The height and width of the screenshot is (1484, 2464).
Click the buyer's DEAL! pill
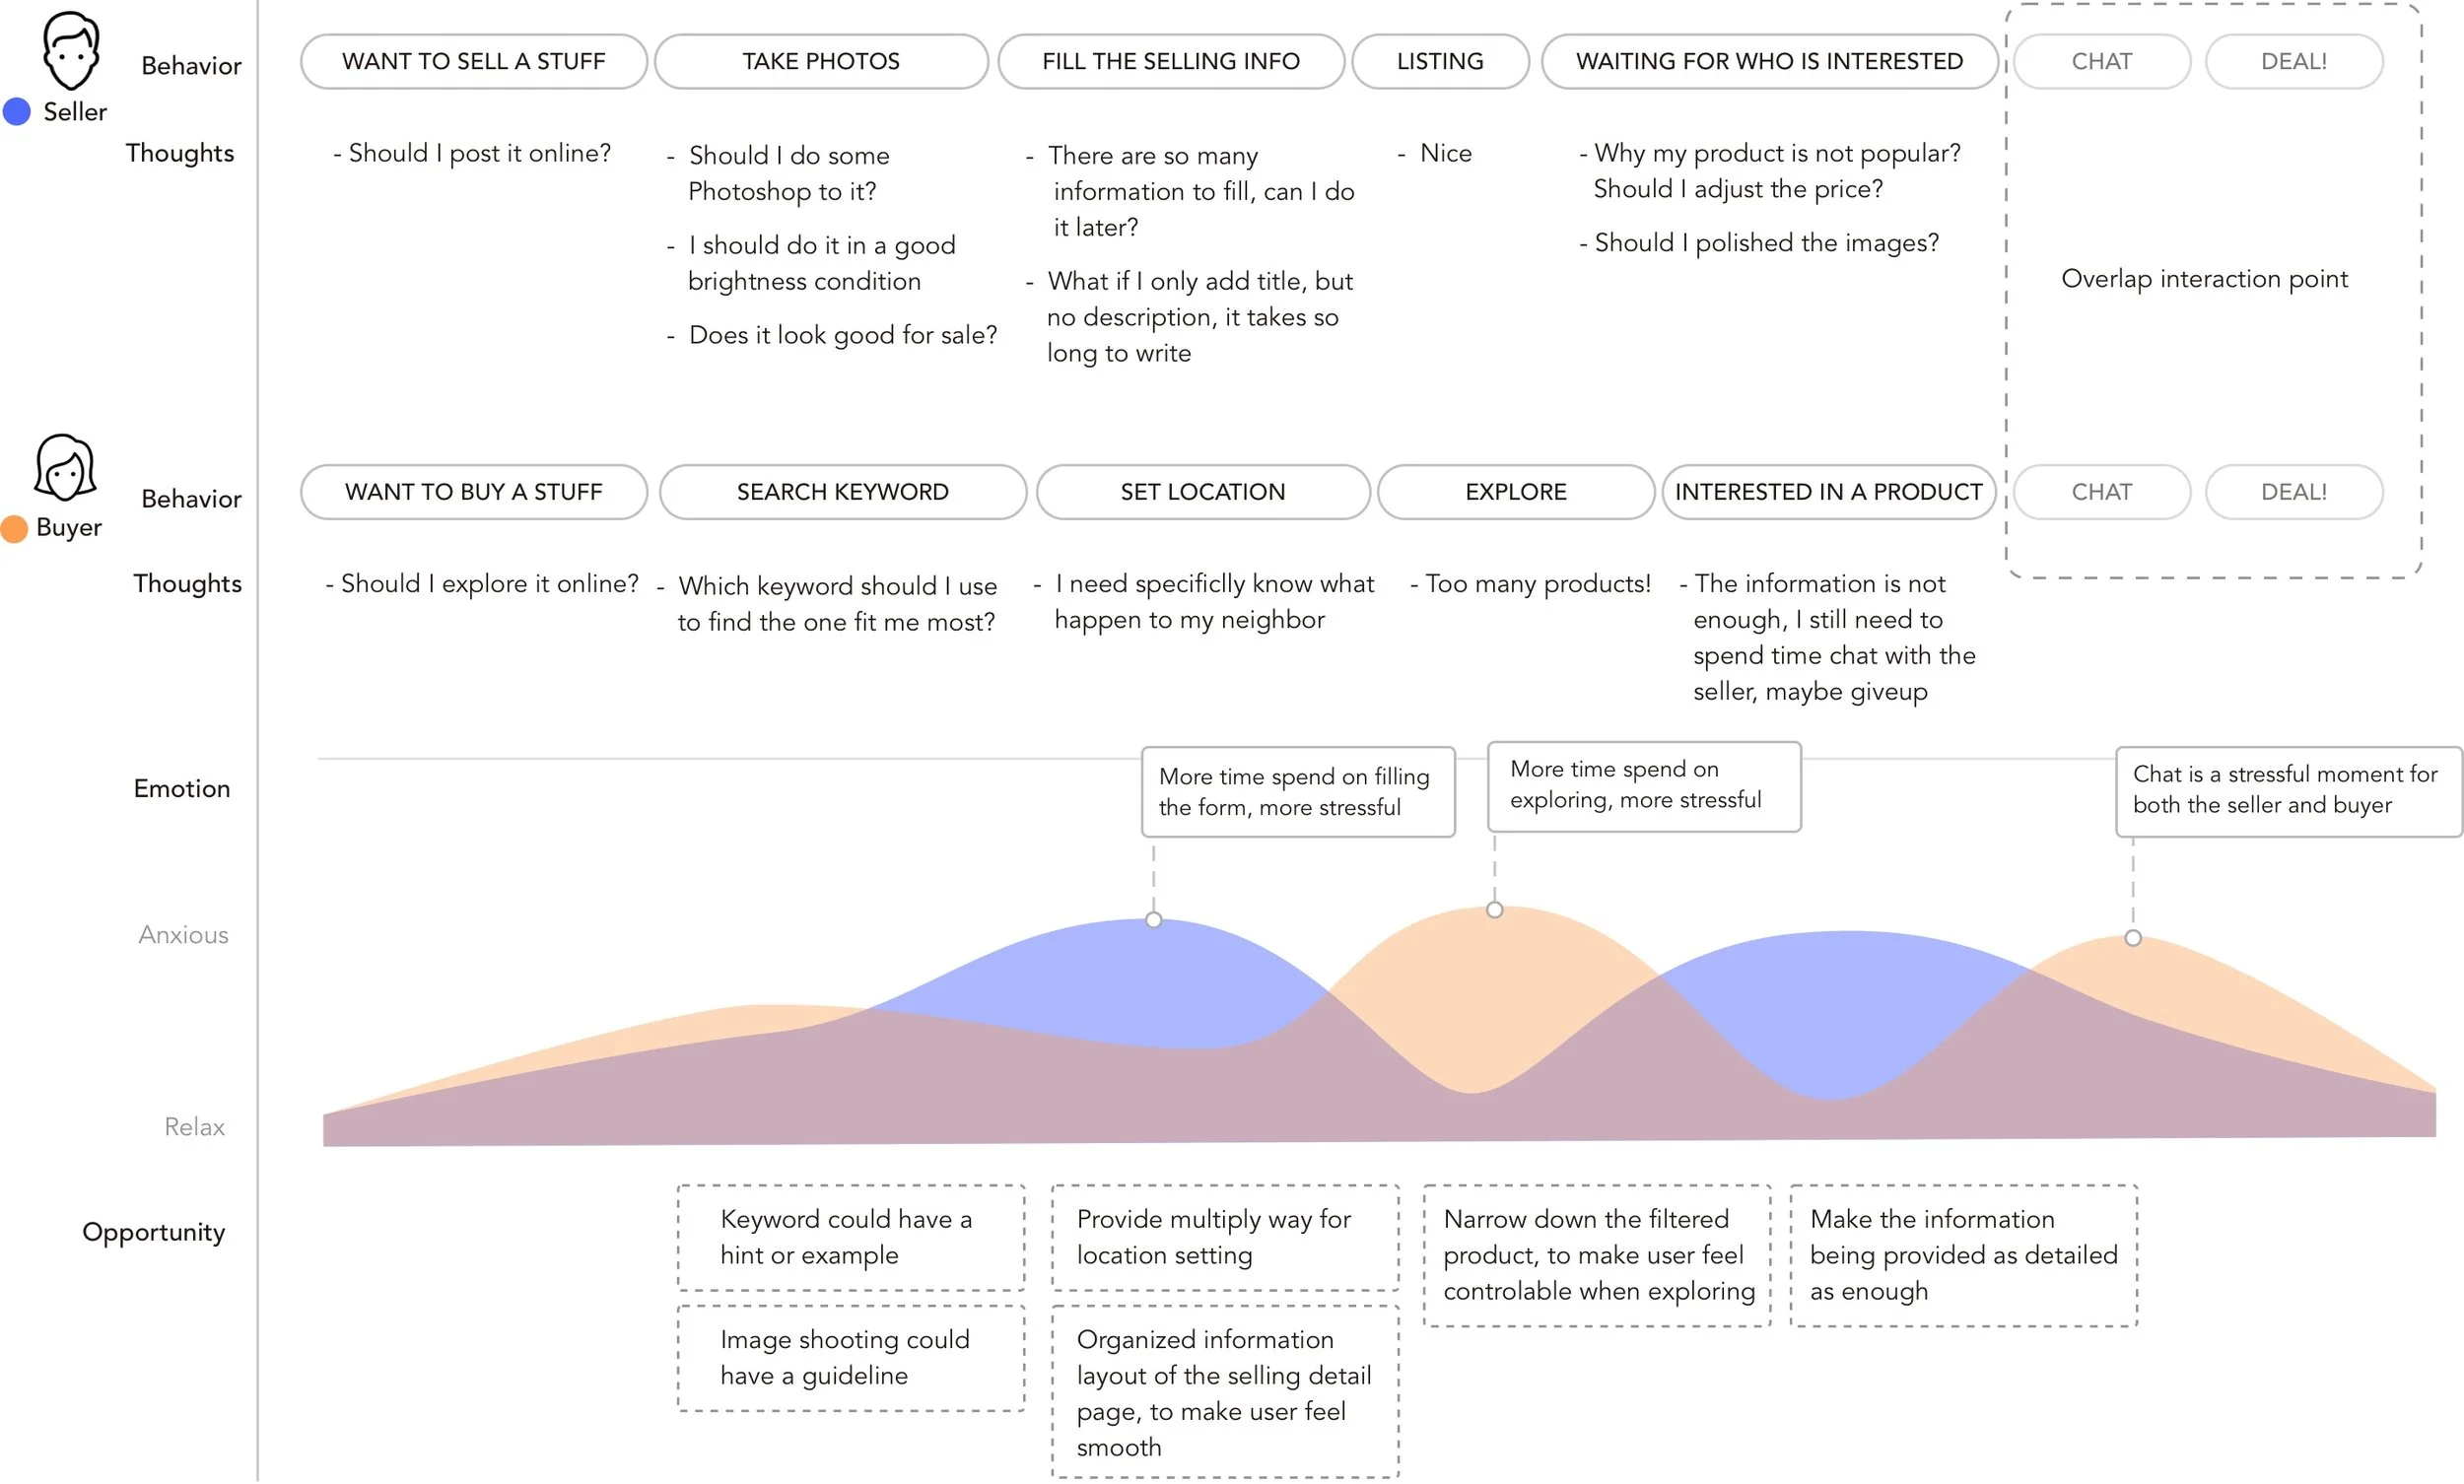coord(2295,493)
